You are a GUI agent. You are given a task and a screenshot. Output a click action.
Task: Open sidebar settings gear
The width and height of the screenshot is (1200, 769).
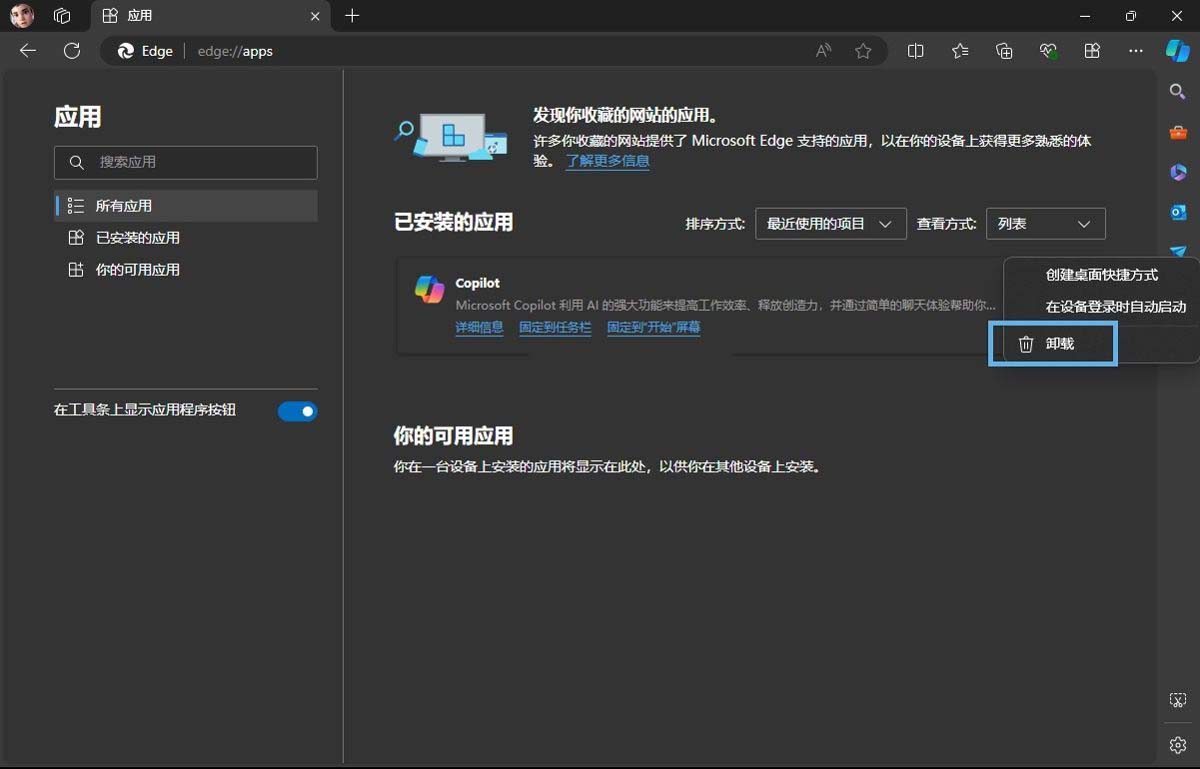[1178, 745]
